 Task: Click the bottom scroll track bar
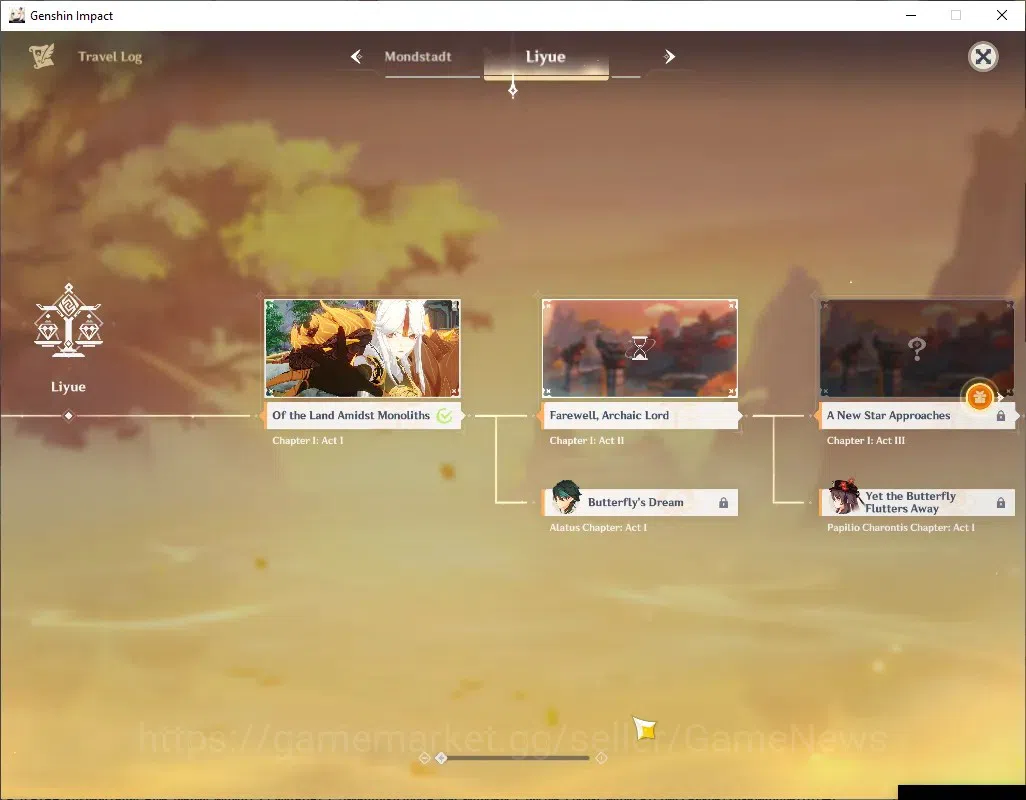tap(513, 758)
